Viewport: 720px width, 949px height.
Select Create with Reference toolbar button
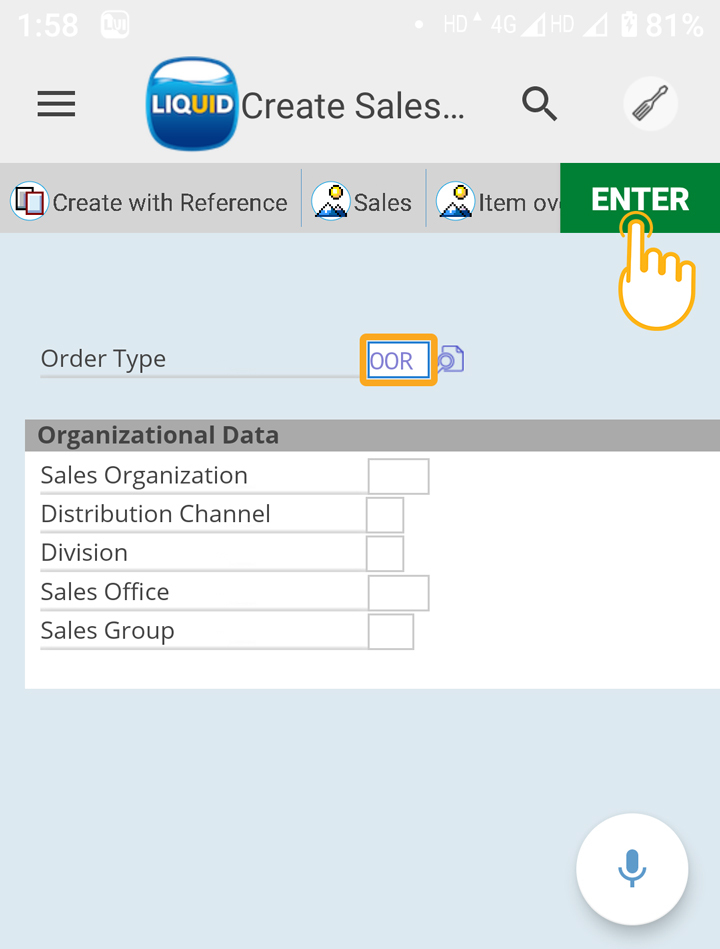(x=150, y=202)
